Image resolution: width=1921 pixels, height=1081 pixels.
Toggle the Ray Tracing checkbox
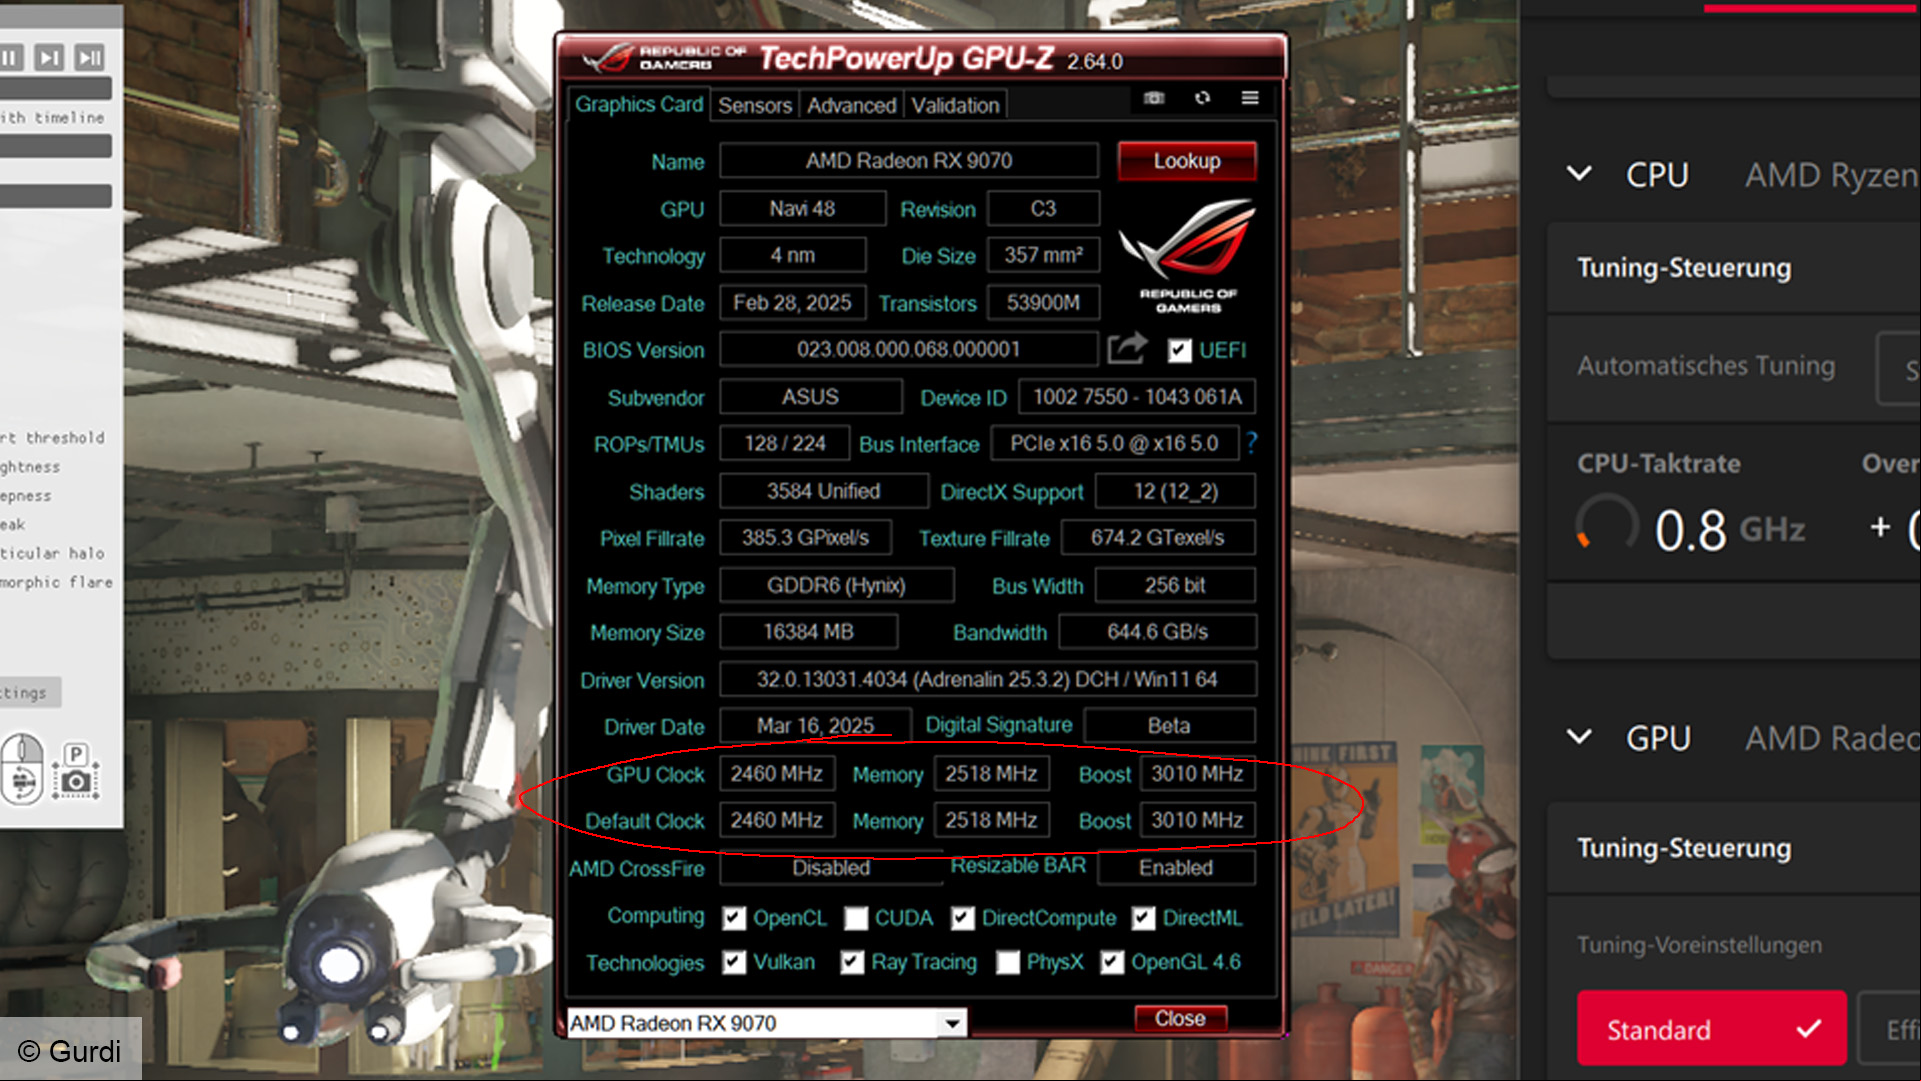pos(852,962)
